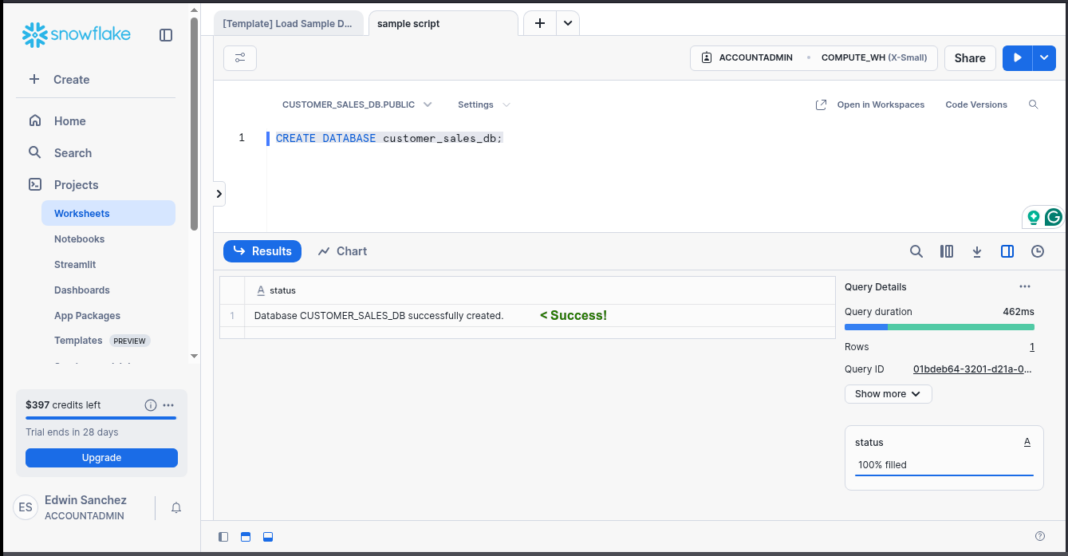Open run options dropdown arrow
This screenshot has height=556, width=1068.
tap(1044, 58)
